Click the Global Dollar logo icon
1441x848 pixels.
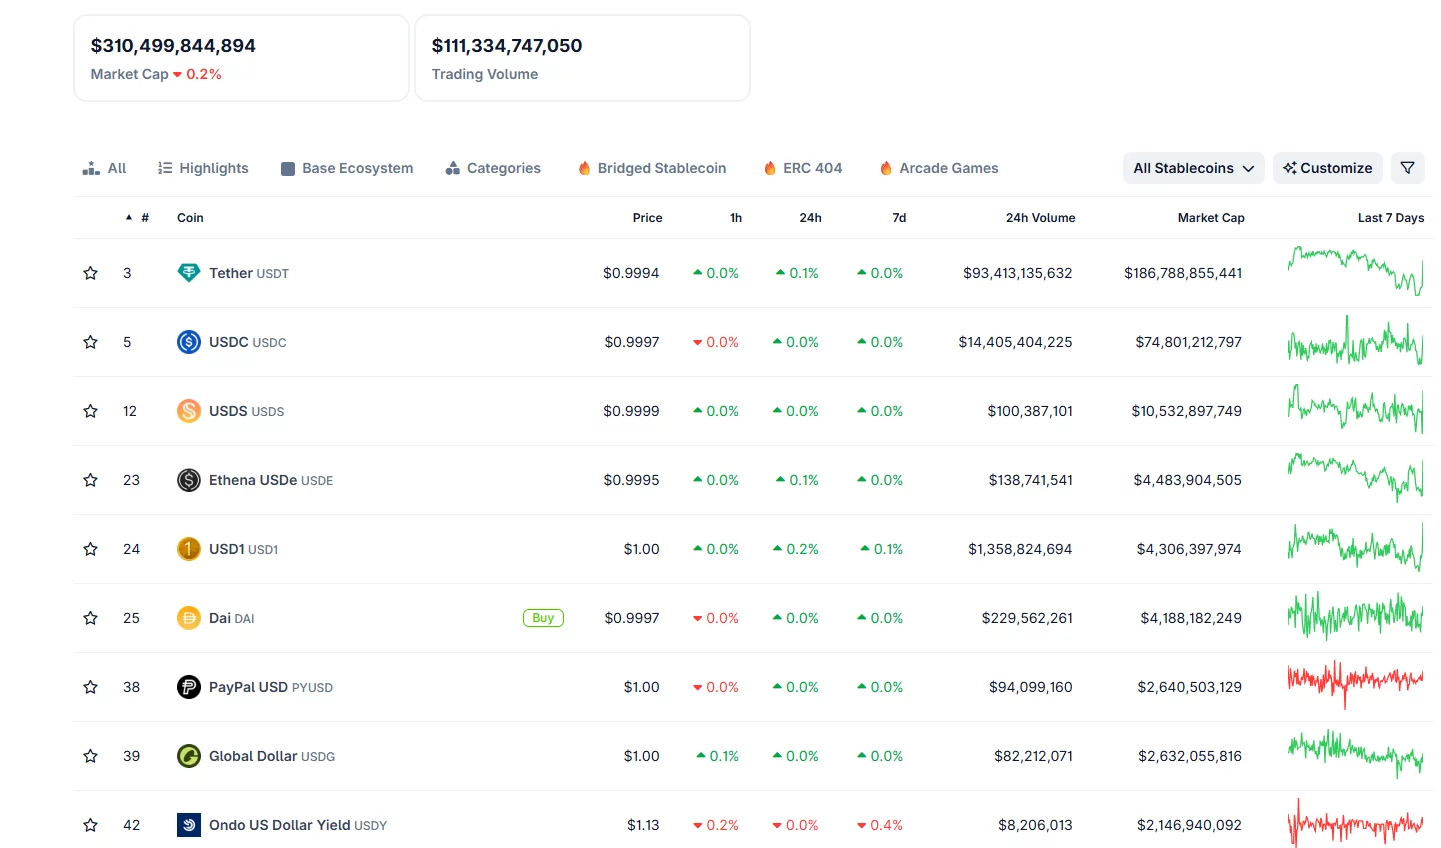pyautogui.click(x=189, y=756)
